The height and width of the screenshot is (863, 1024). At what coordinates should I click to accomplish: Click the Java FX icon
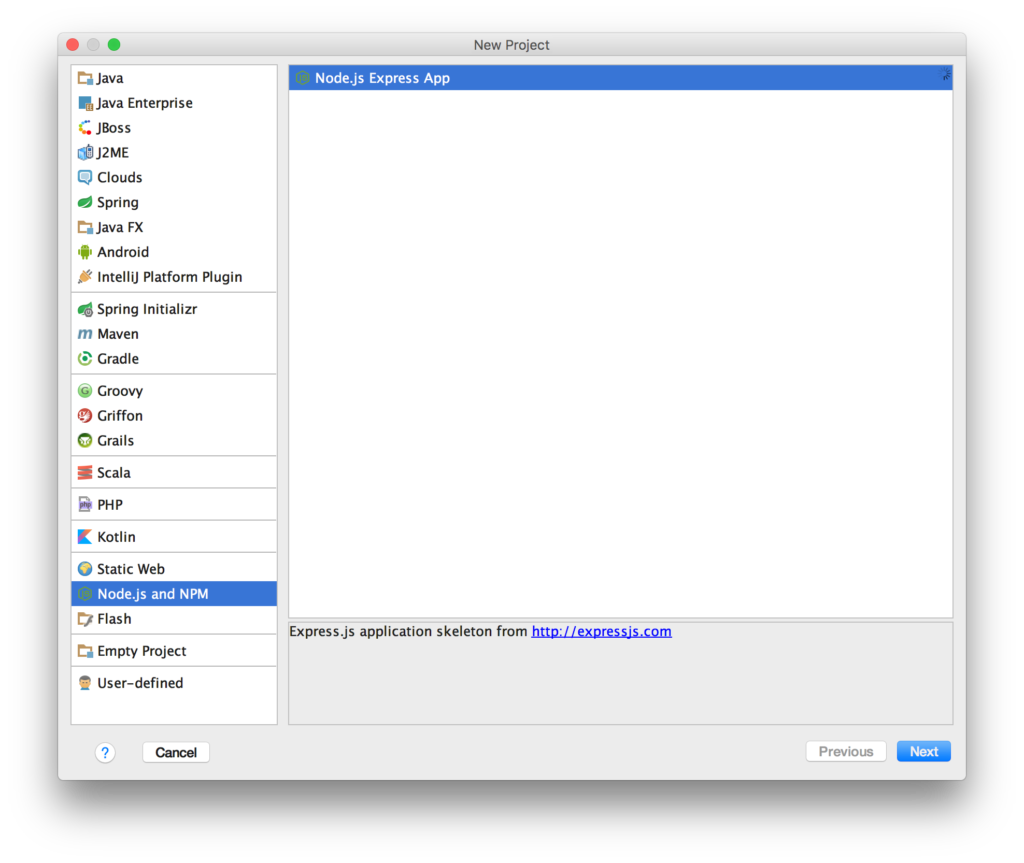click(x=85, y=227)
